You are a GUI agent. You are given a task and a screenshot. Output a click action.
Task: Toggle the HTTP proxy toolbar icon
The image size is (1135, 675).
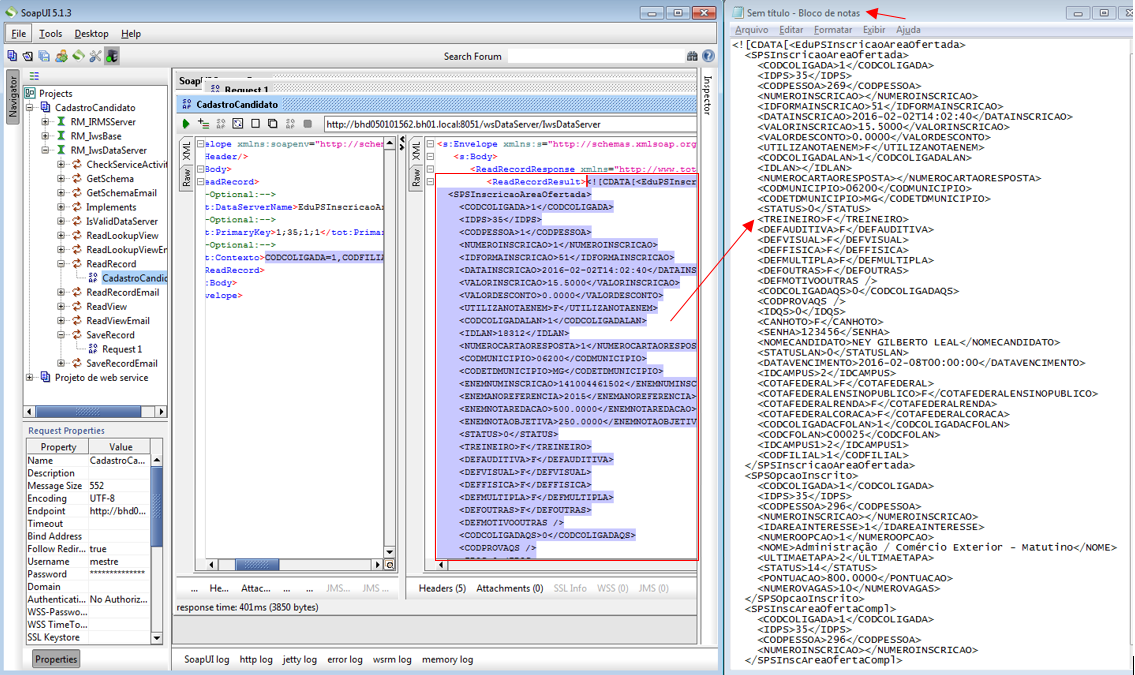[111, 56]
